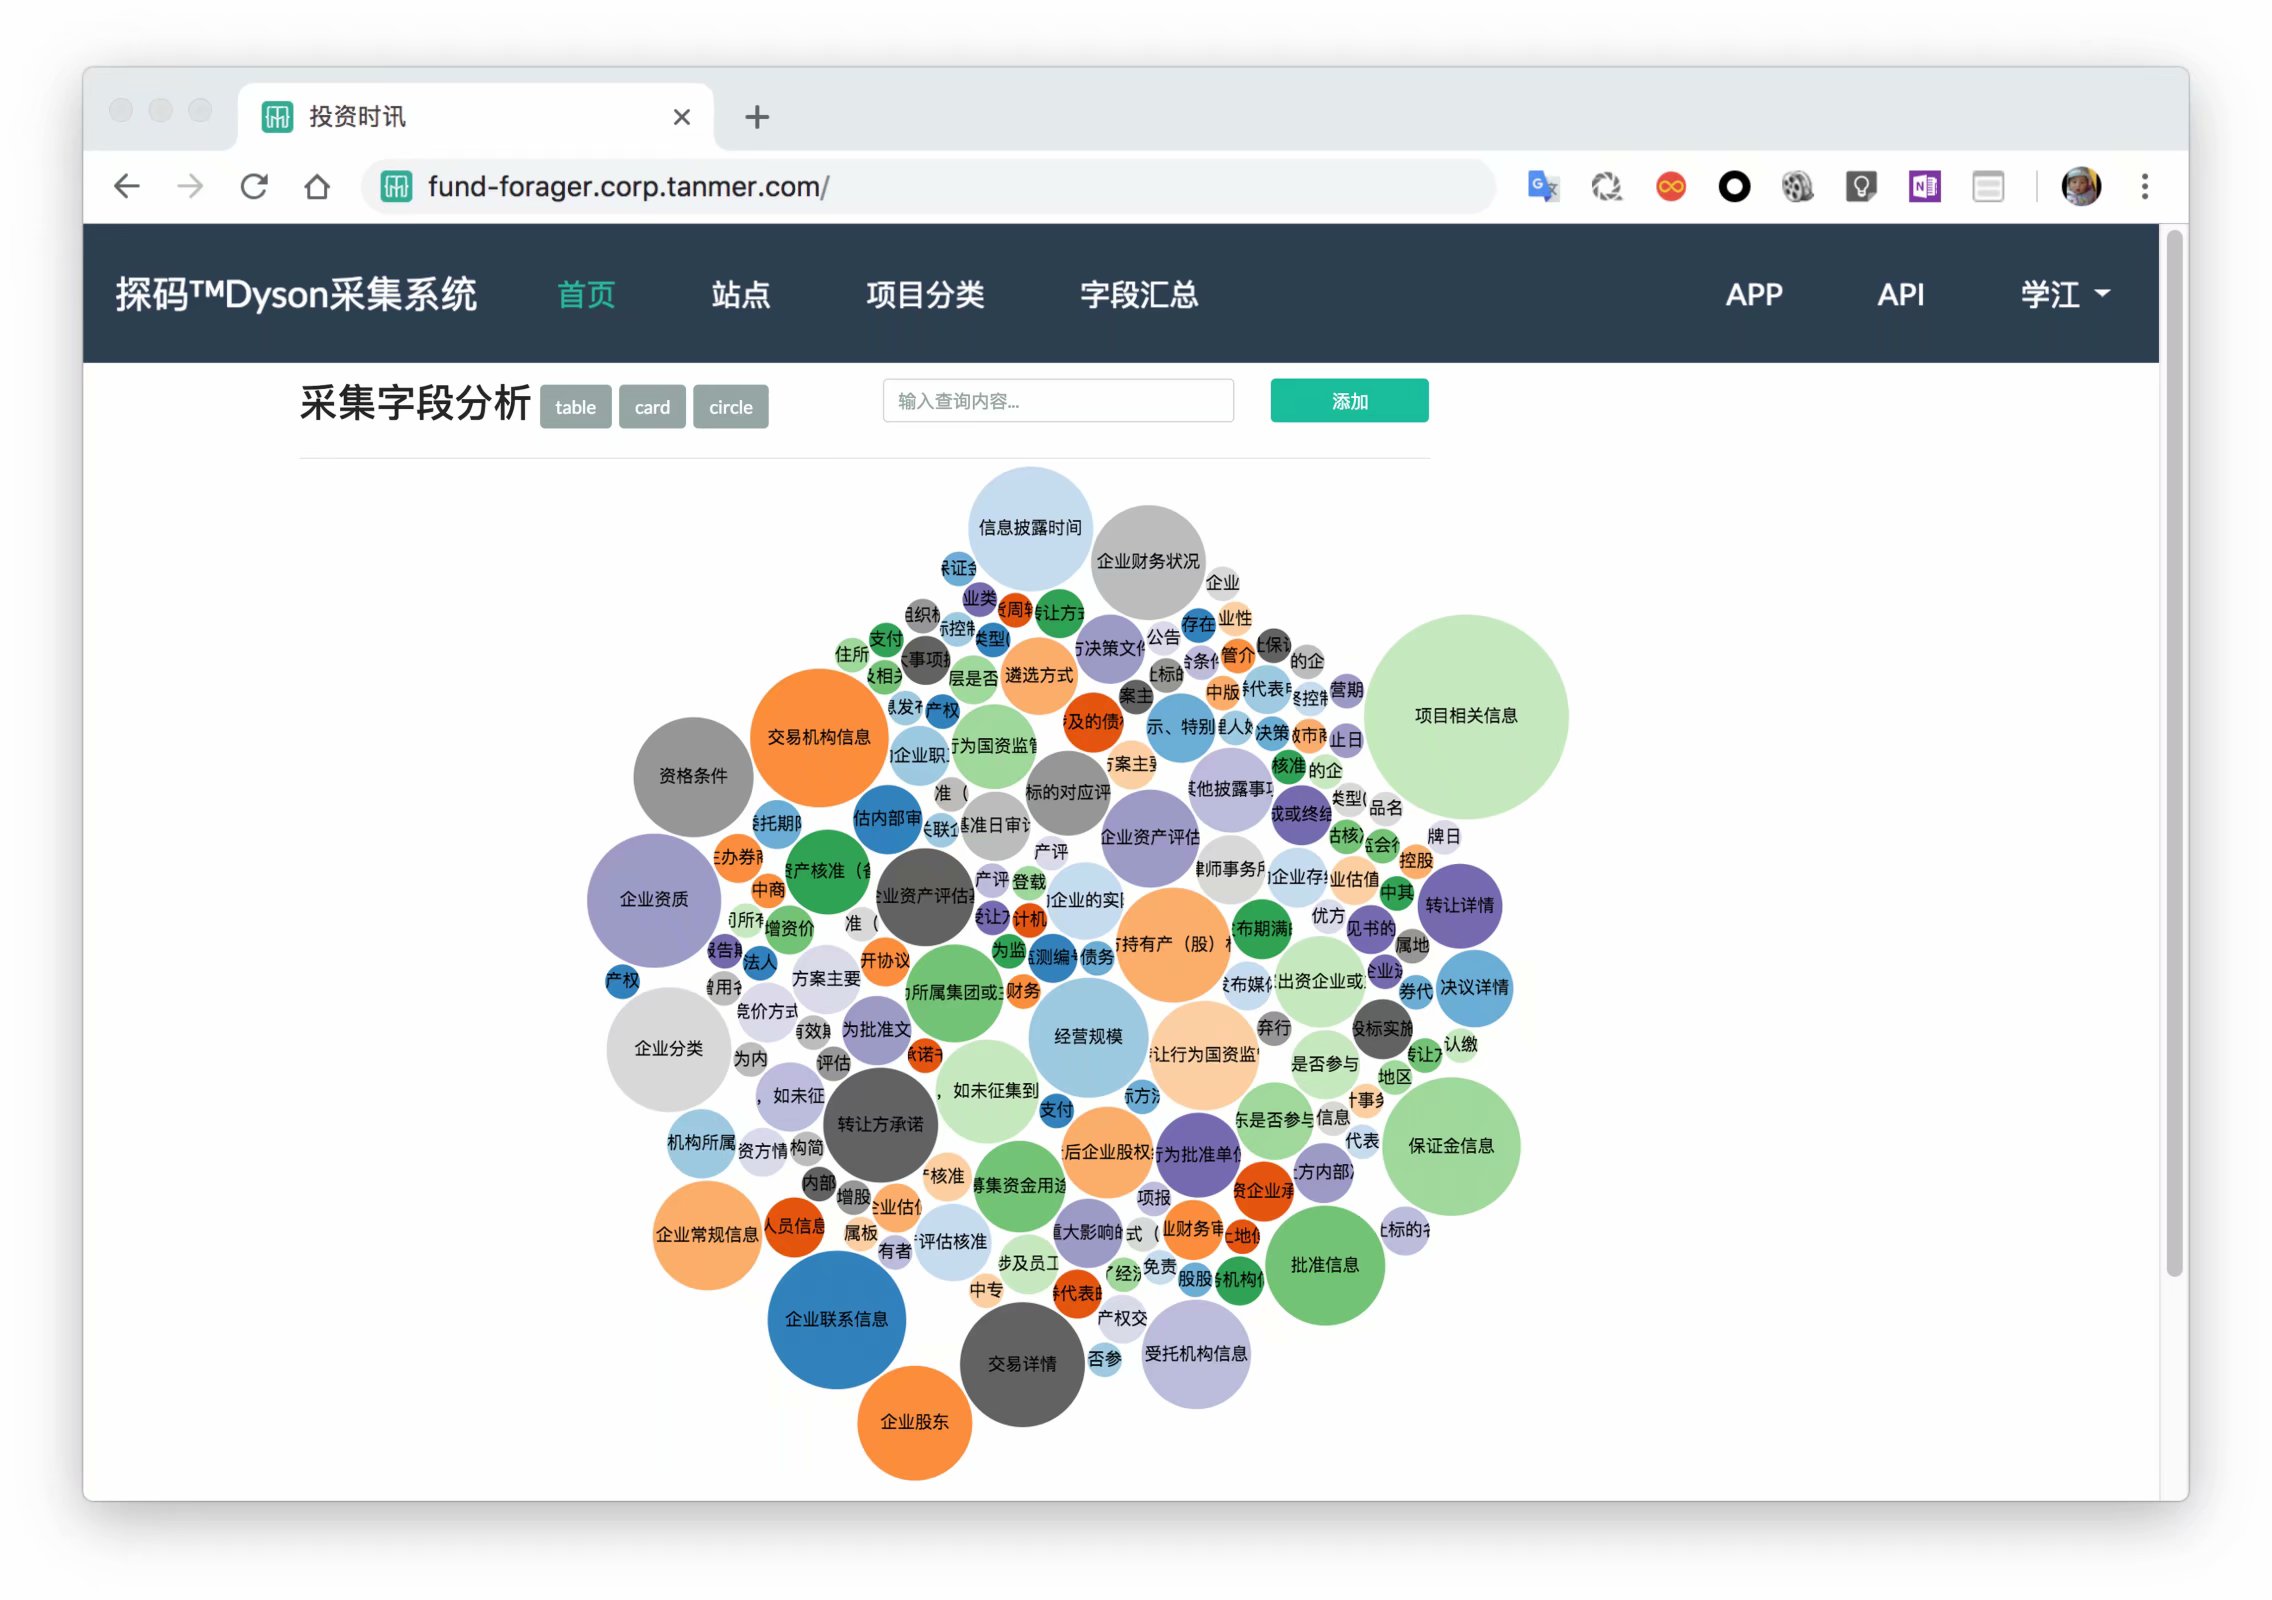The height and width of the screenshot is (1600, 2272).
Task: Click the grey globe extension icon
Action: point(1797,186)
